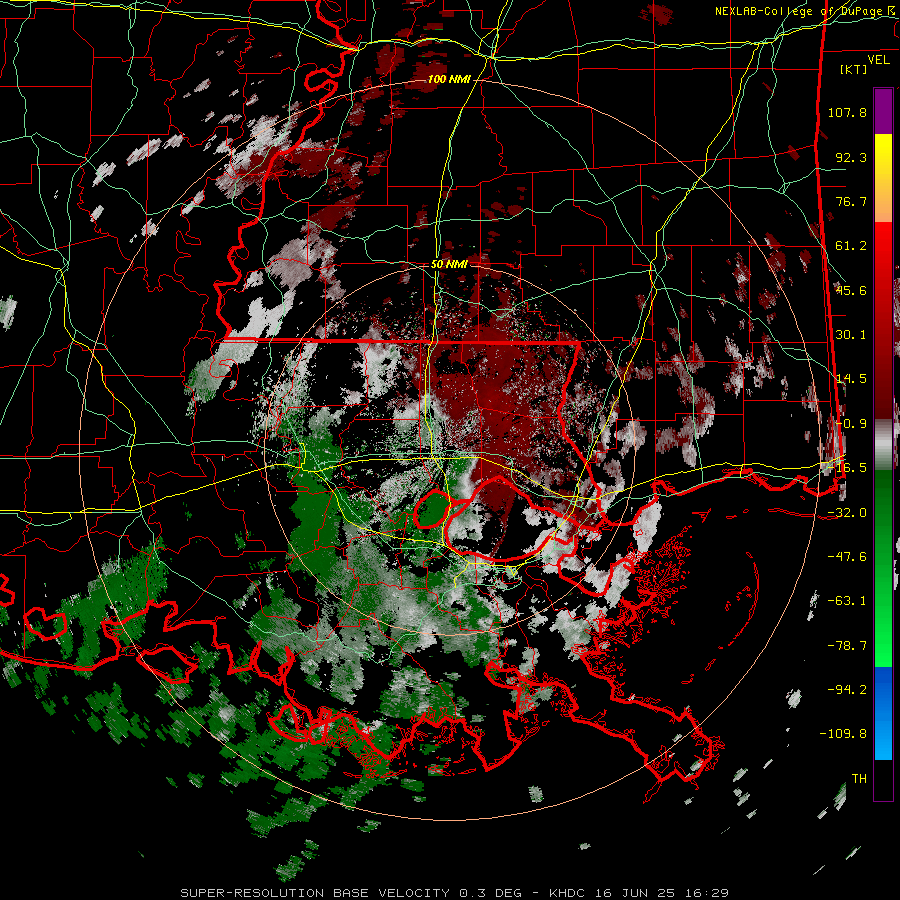Click the -32.0 velocity scale value
Screen dimensions: 900x900
pyautogui.click(x=847, y=513)
